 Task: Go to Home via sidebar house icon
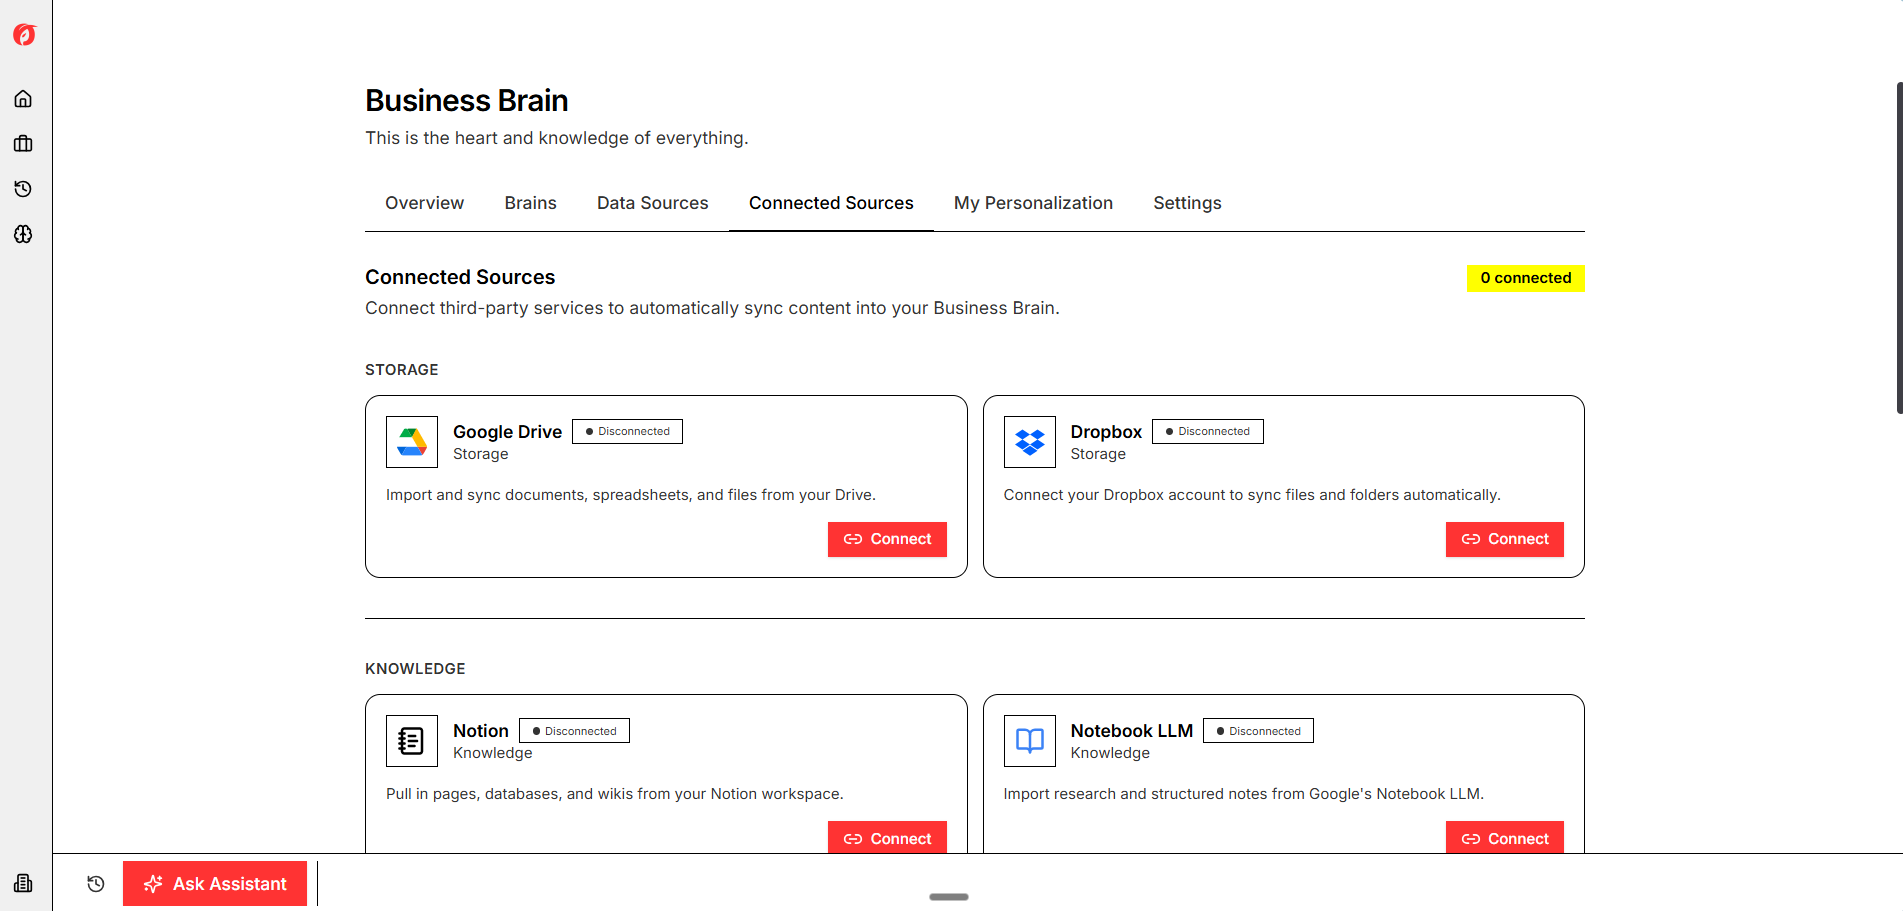coord(23,99)
